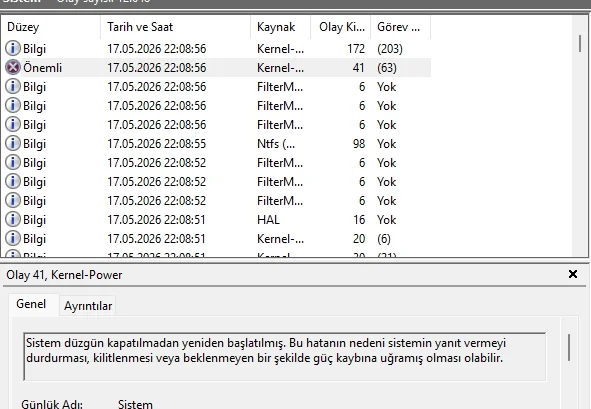Click event ID 98 cell

[359, 144]
